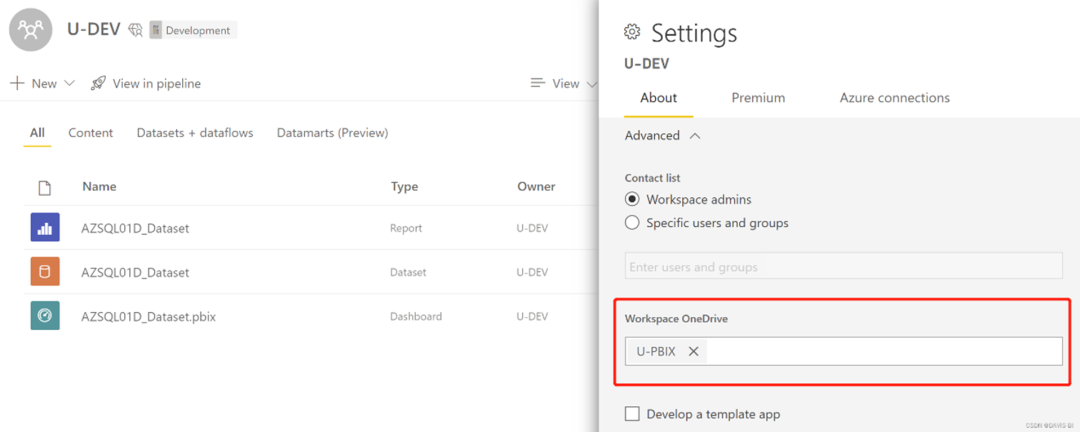Click the Settings gear icon
The image size is (1080, 432).
click(x=632, y=32)
